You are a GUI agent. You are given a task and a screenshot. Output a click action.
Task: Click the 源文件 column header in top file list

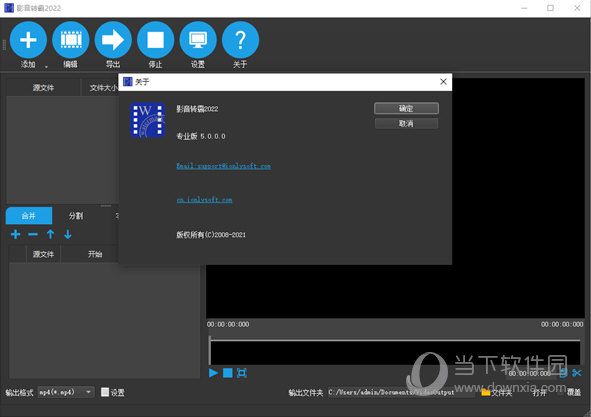pos(43,88)
